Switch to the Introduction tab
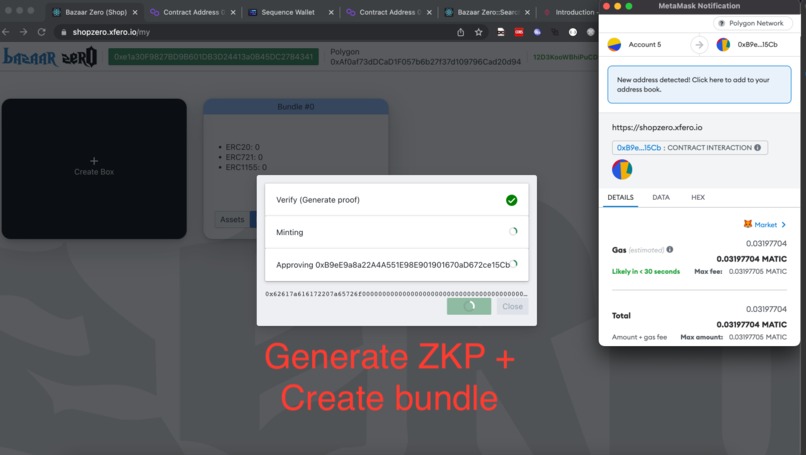 (570, 12)
